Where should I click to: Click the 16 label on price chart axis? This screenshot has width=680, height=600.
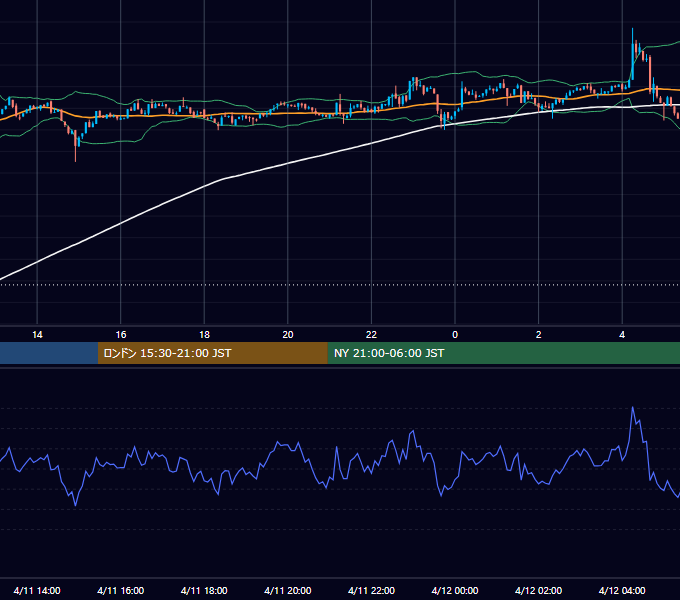(x=121, y=335)
